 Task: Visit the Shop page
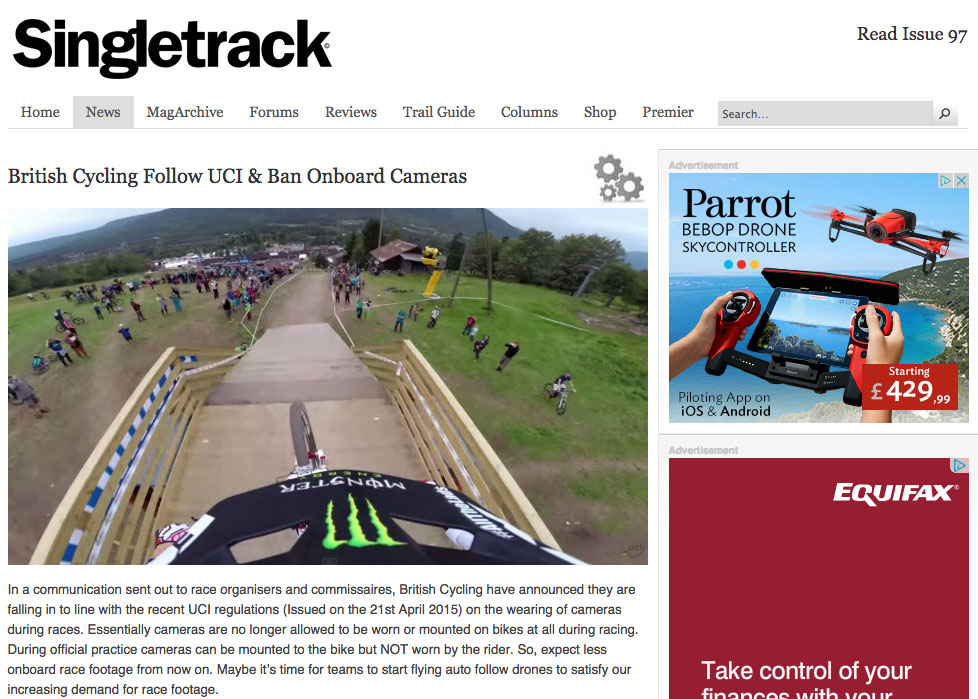(600, 112)
